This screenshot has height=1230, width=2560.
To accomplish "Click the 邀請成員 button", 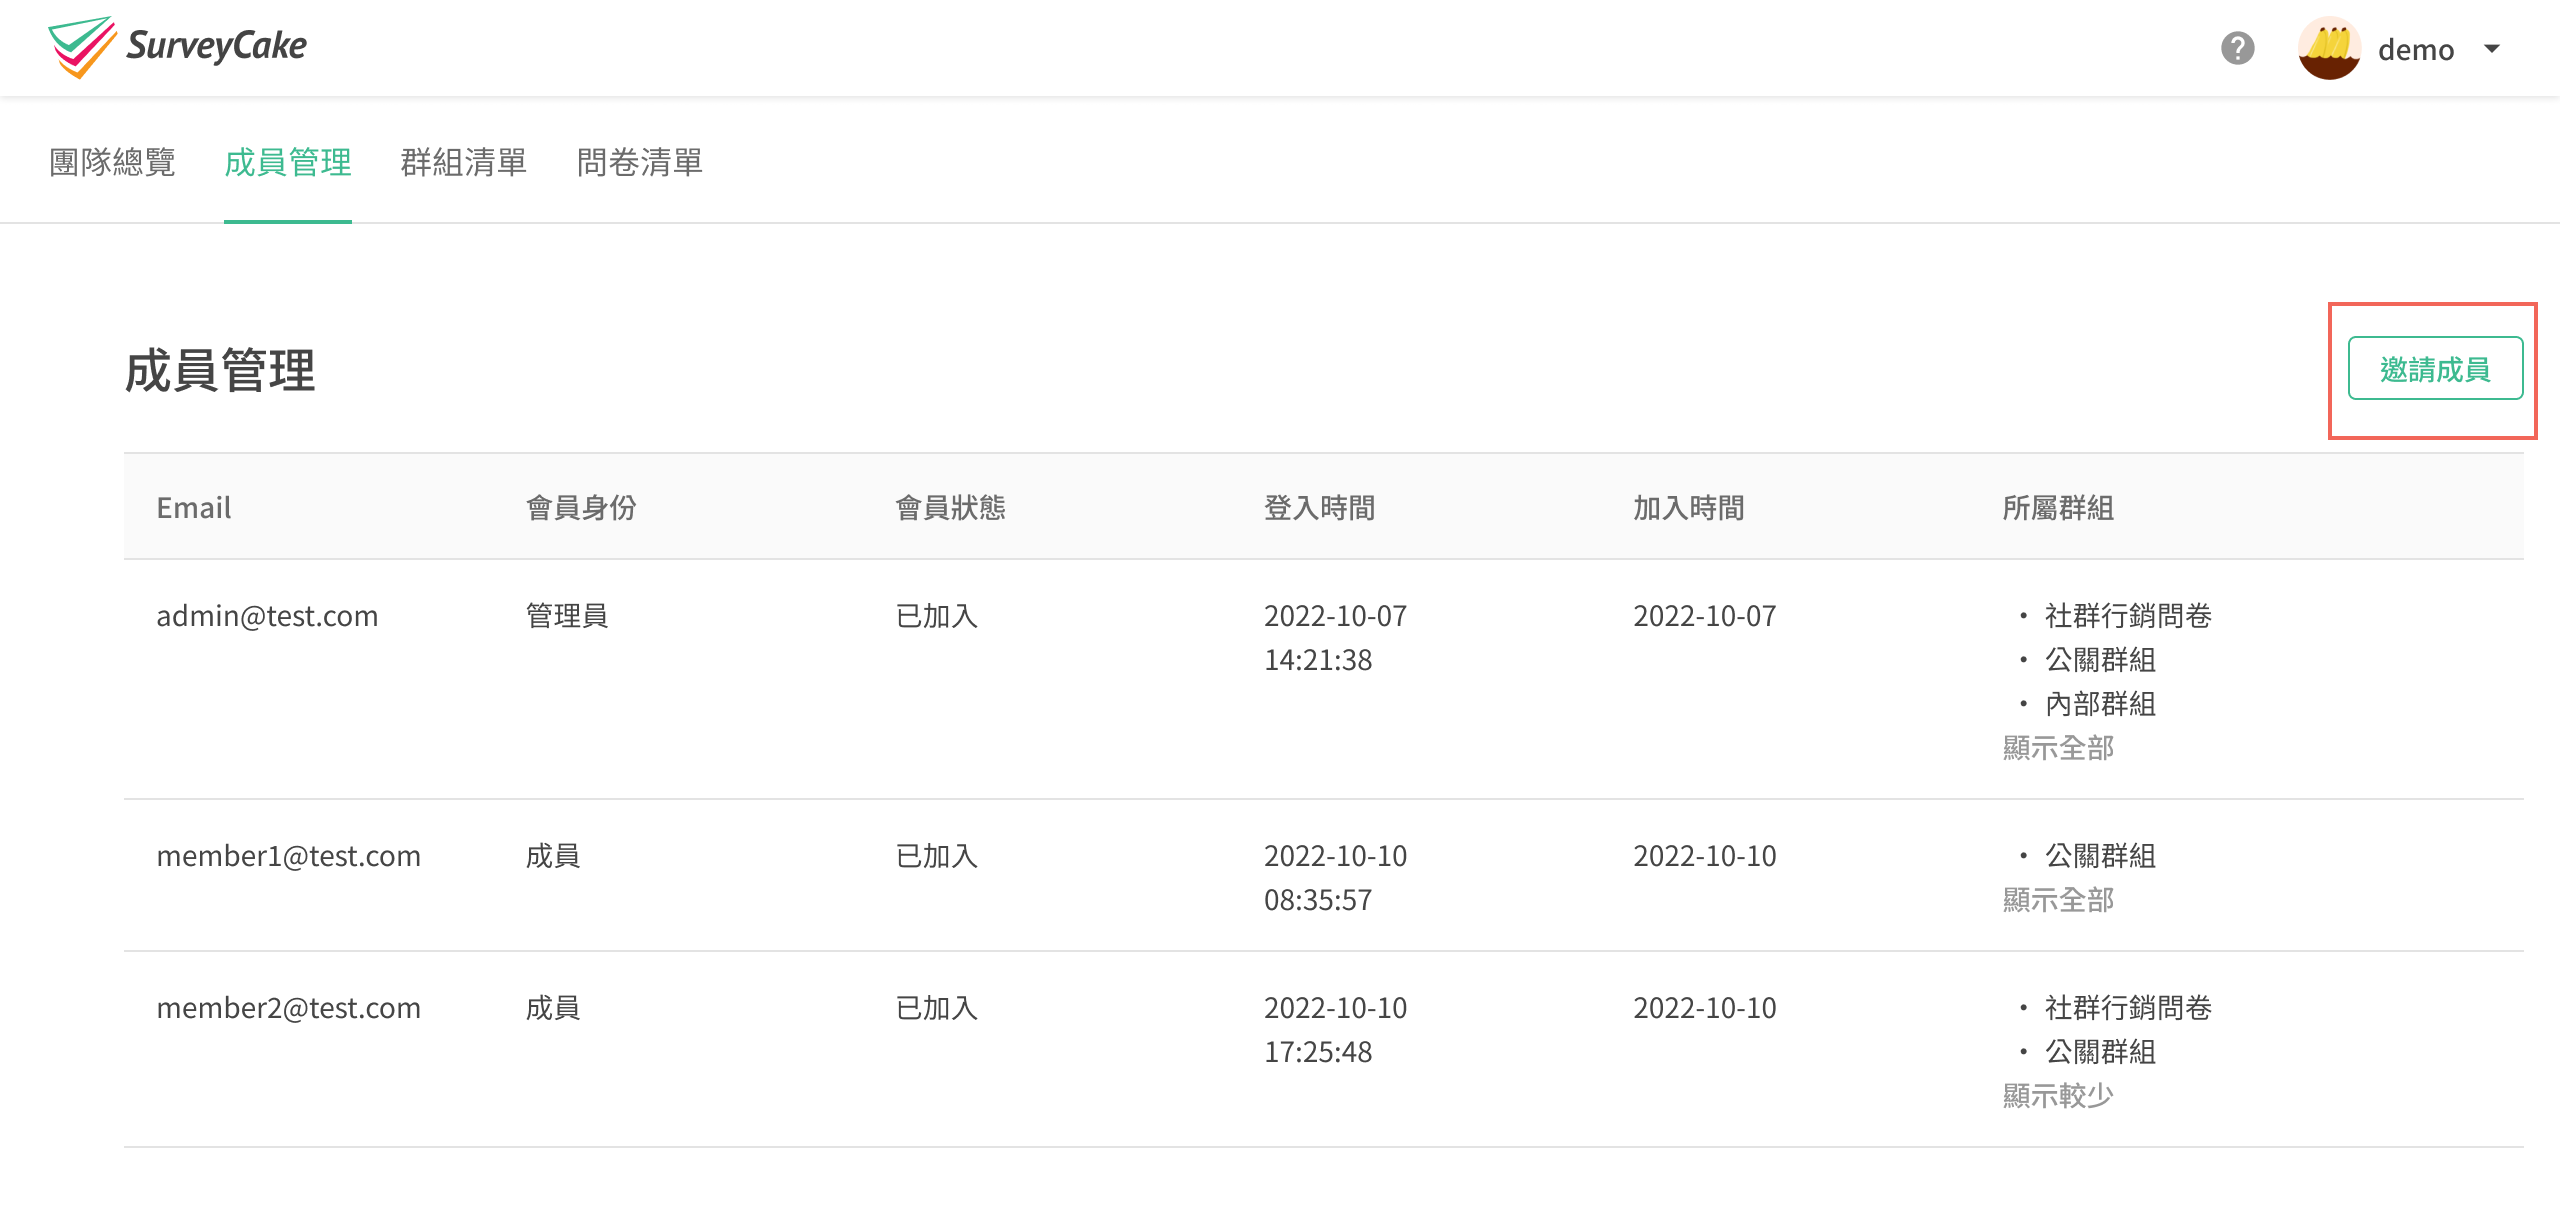I will pyautogui.click(x=2435, y=369).
